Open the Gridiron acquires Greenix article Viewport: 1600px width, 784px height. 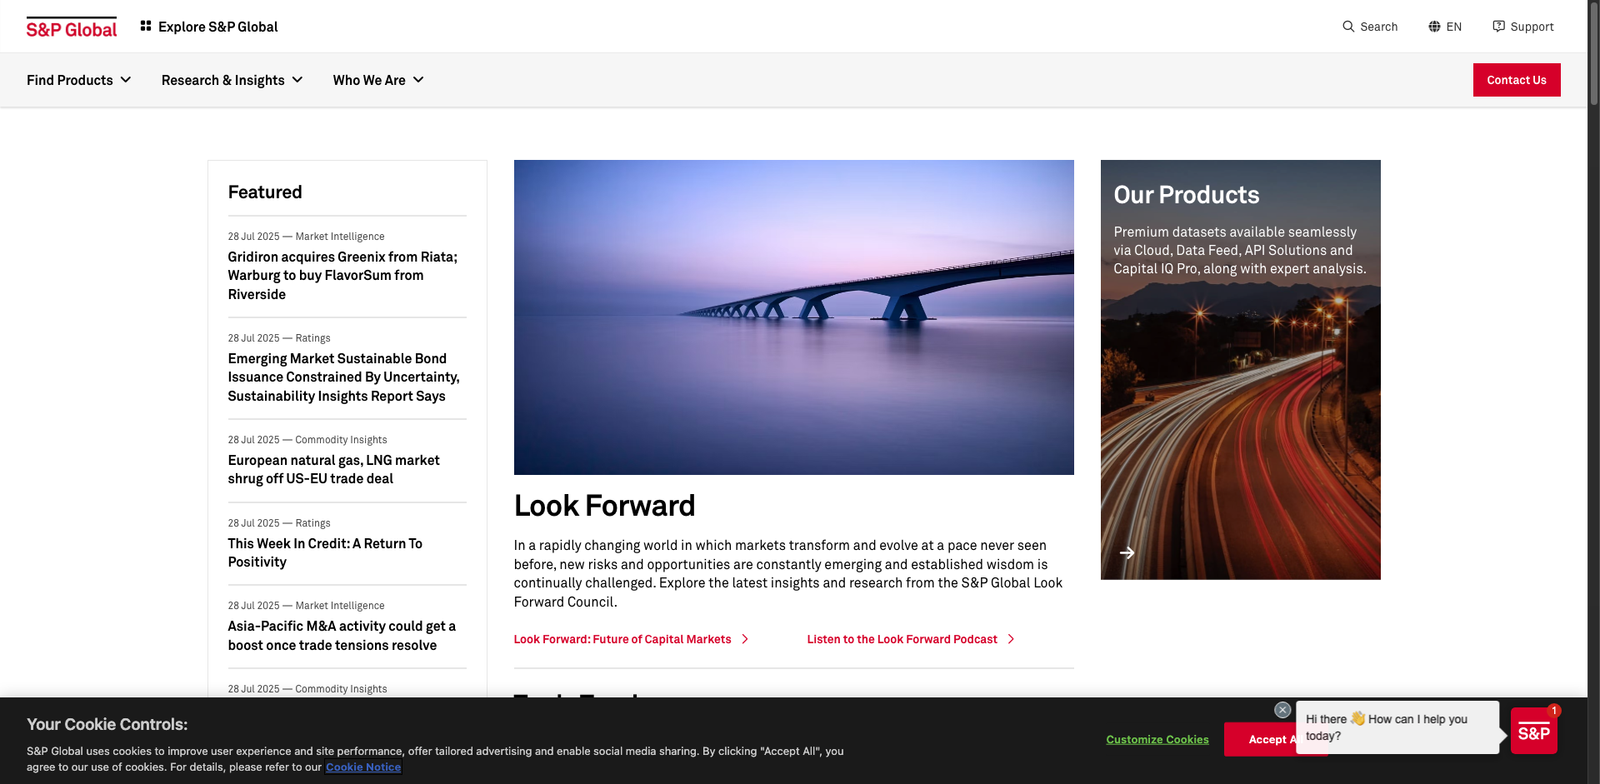click(342, 276)
